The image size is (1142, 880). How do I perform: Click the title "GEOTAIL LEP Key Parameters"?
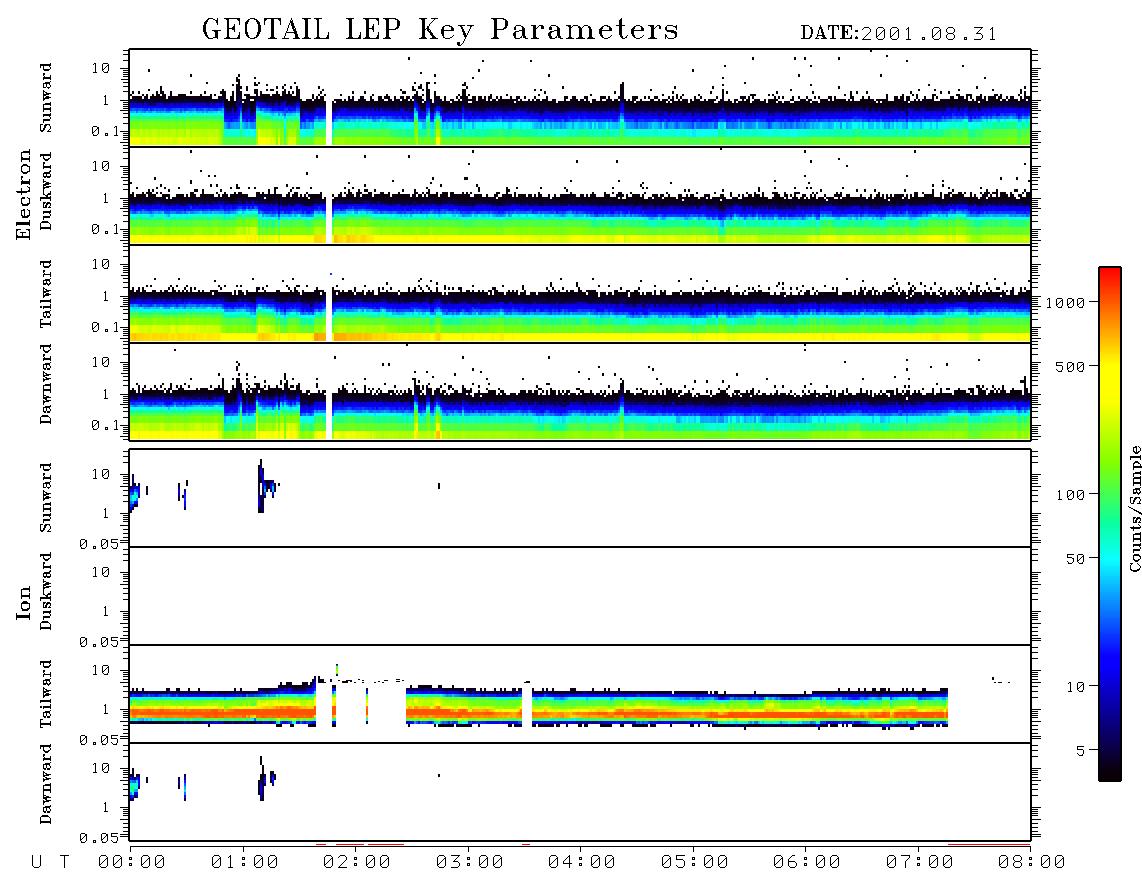(x=440, y=30)
